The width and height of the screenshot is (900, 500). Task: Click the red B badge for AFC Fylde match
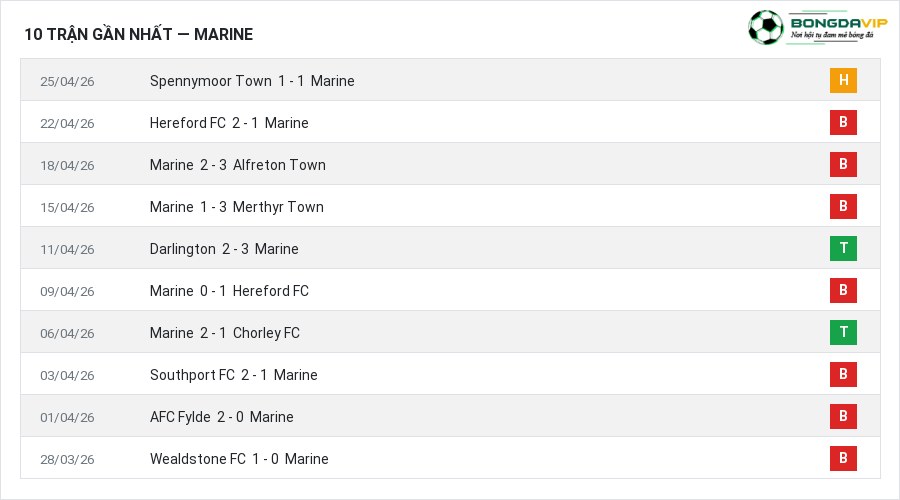(x=843, y=416)
